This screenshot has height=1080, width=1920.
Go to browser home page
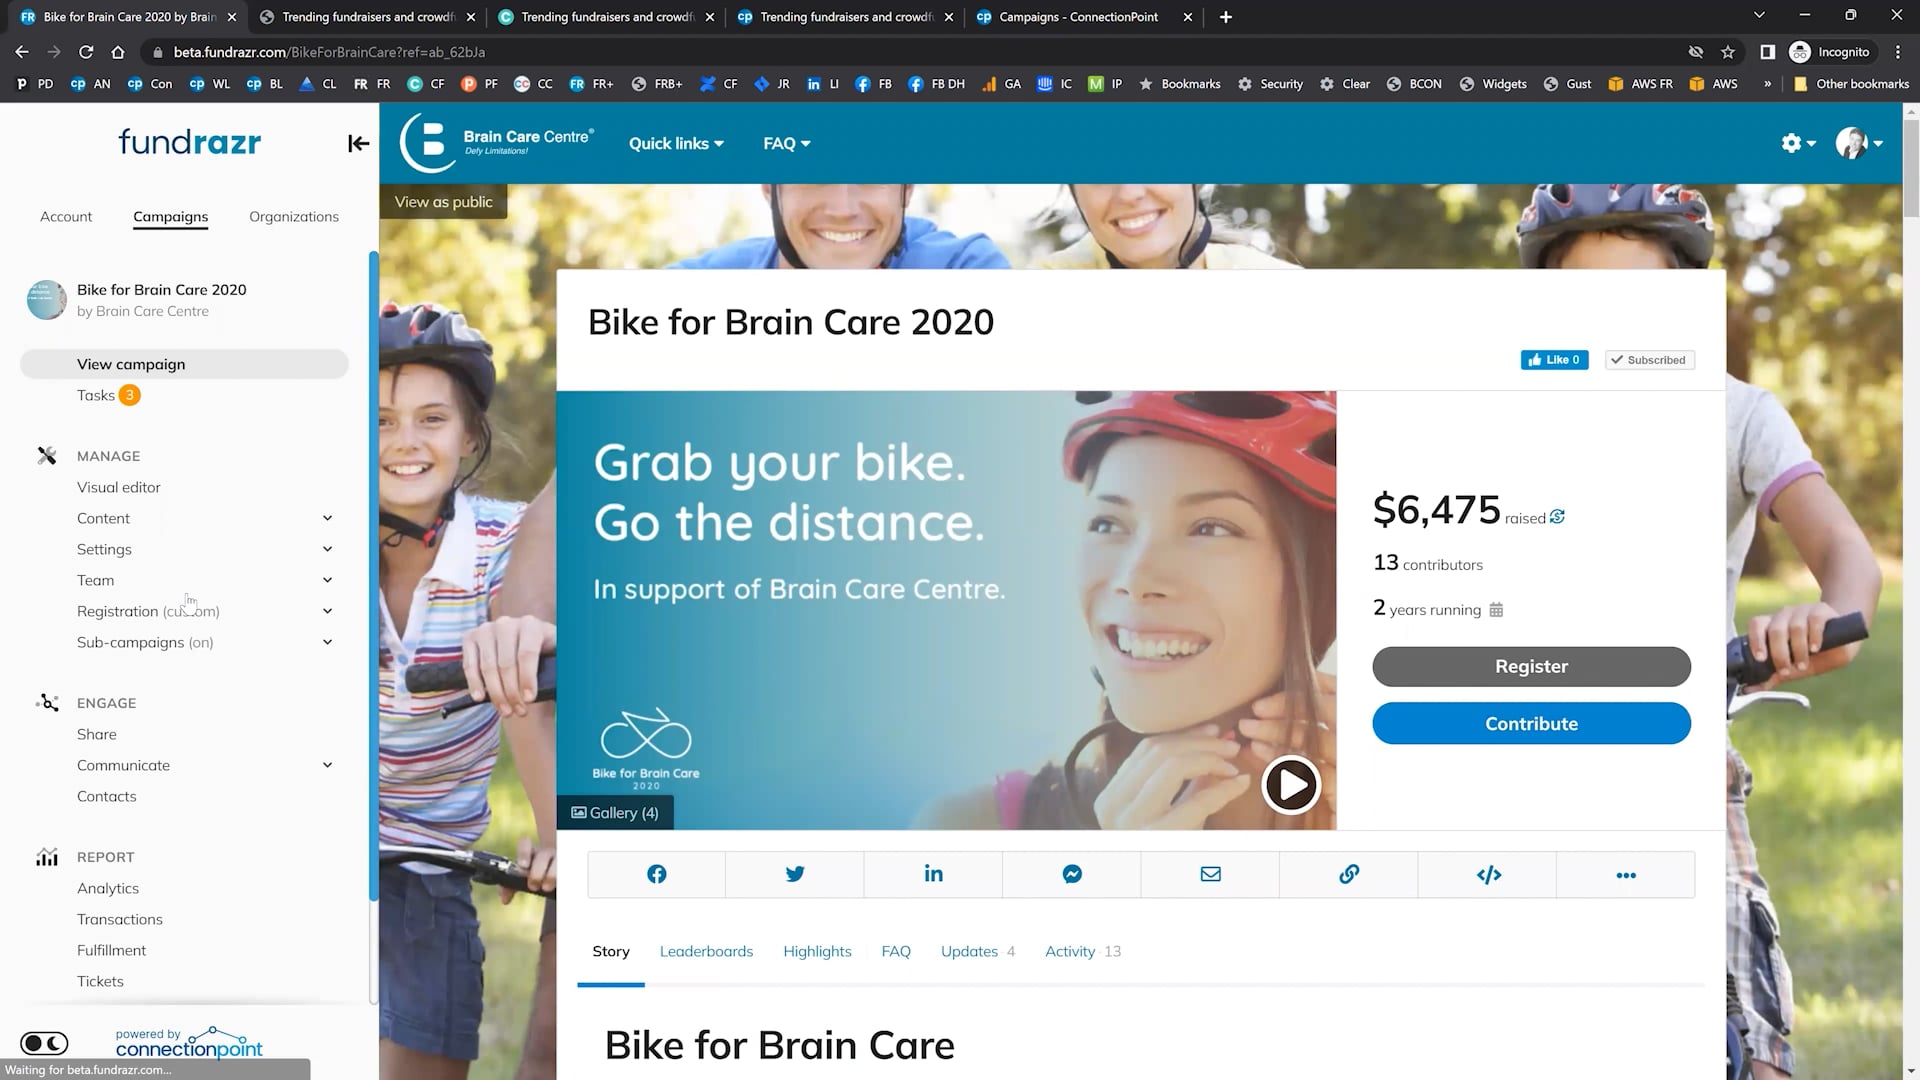(118, 52)
